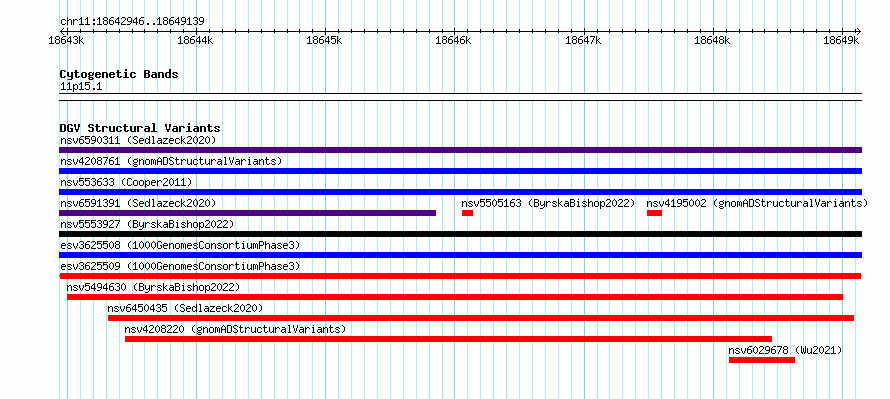Open the nsv5505163 (ByrskaBishop2022) label
The height and width of the screenshot is (399, 890).
(548, 203)
